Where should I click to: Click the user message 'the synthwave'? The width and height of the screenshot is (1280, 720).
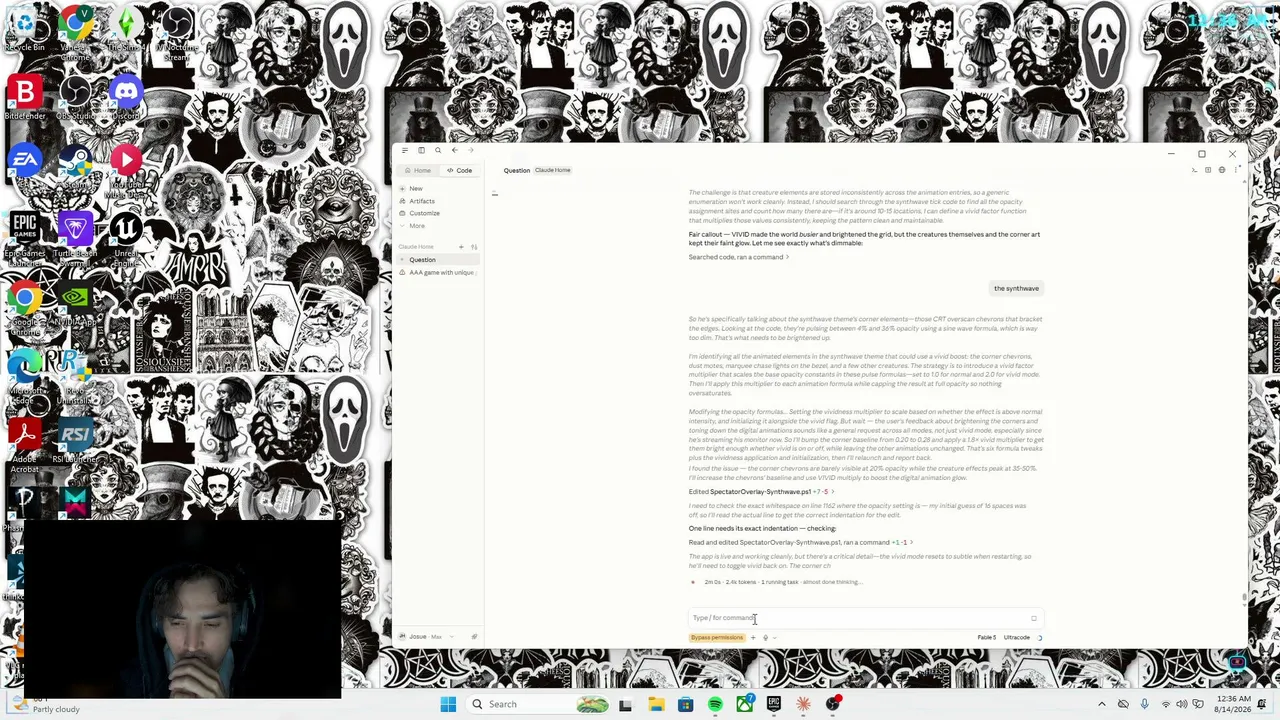1016,289
